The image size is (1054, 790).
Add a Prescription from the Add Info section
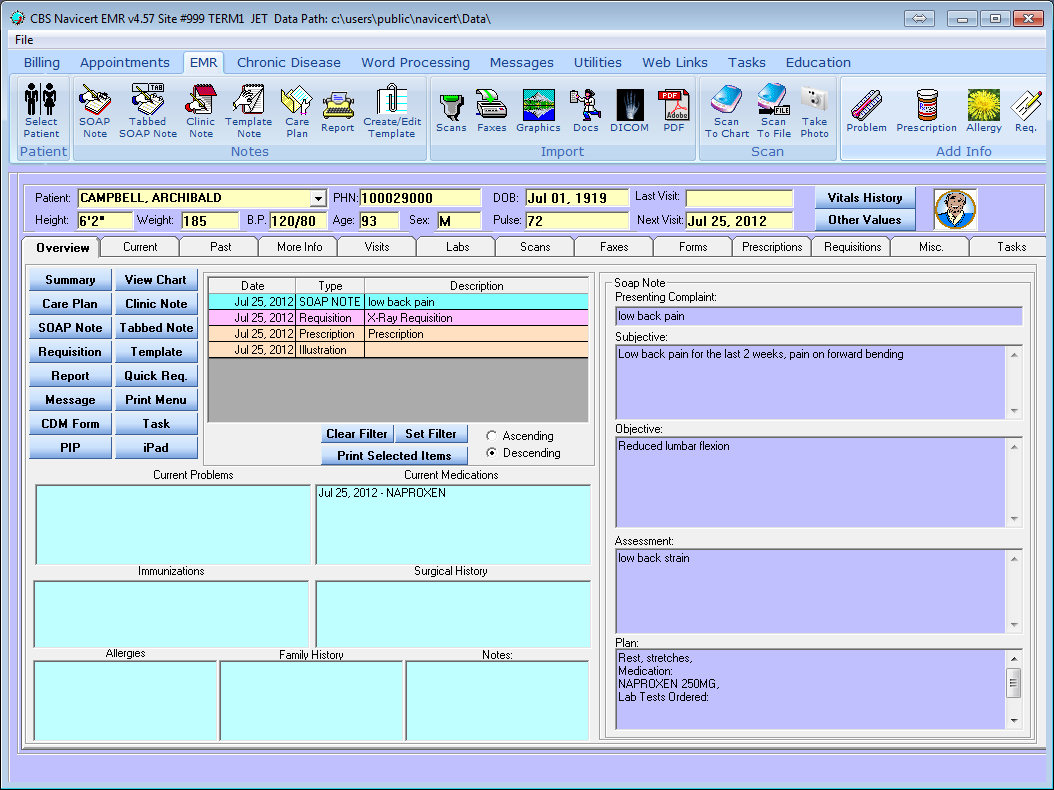click(926, 110)
